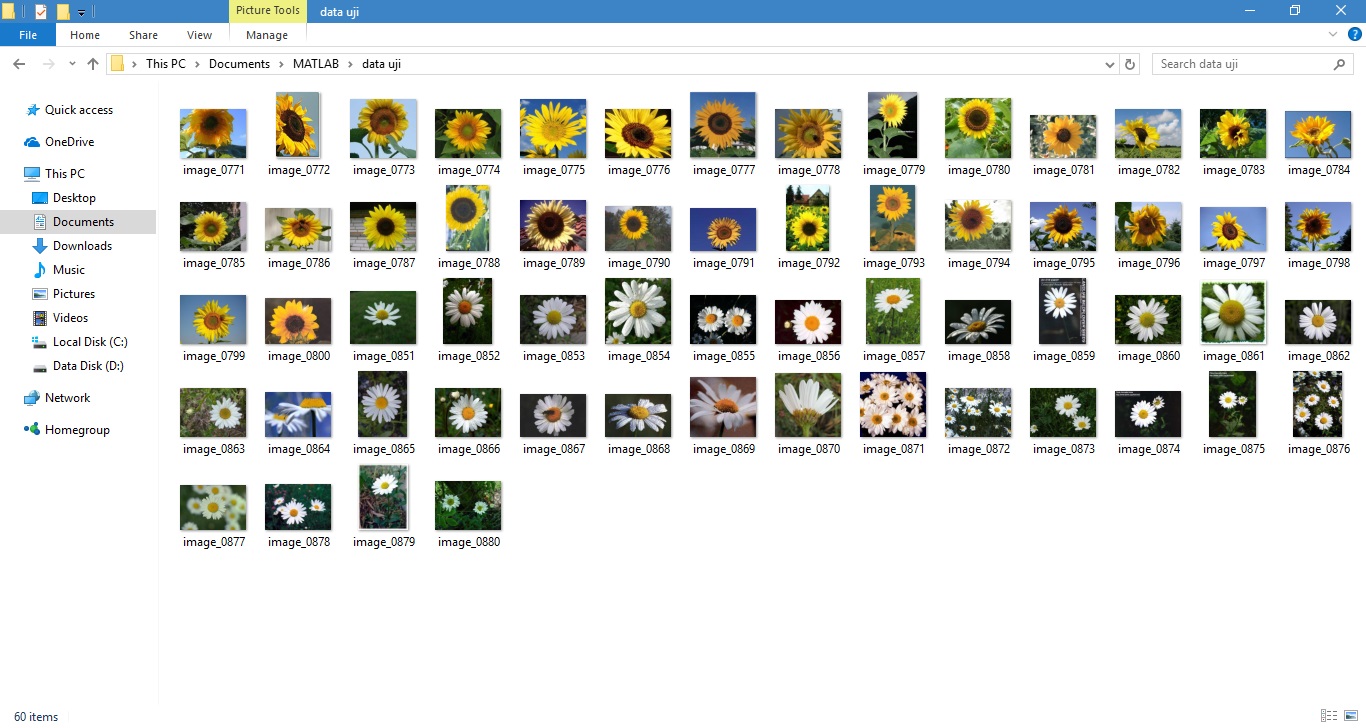The image size is (1366, 728).
Task: Open Homegroup in the navigation pane
Action: 77,430
